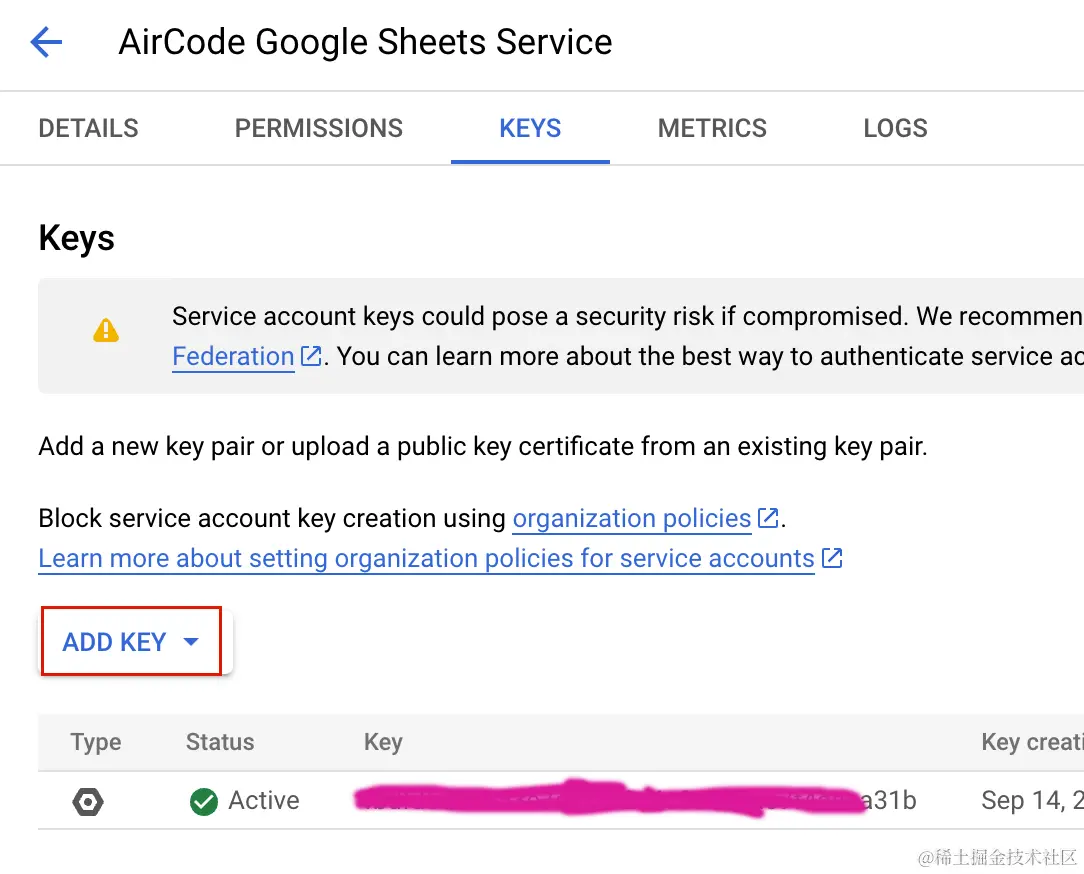Click the green Active checkmark icon
This screenshot has width=1084, height=874.
click(204, 801)
